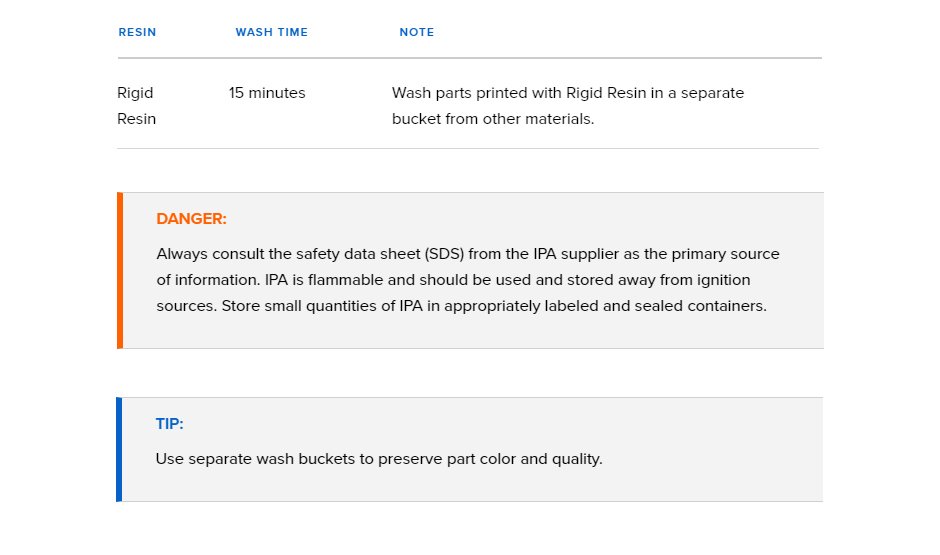
Task: Click the 15 minutes wash time cell
Action: (267, 93)
